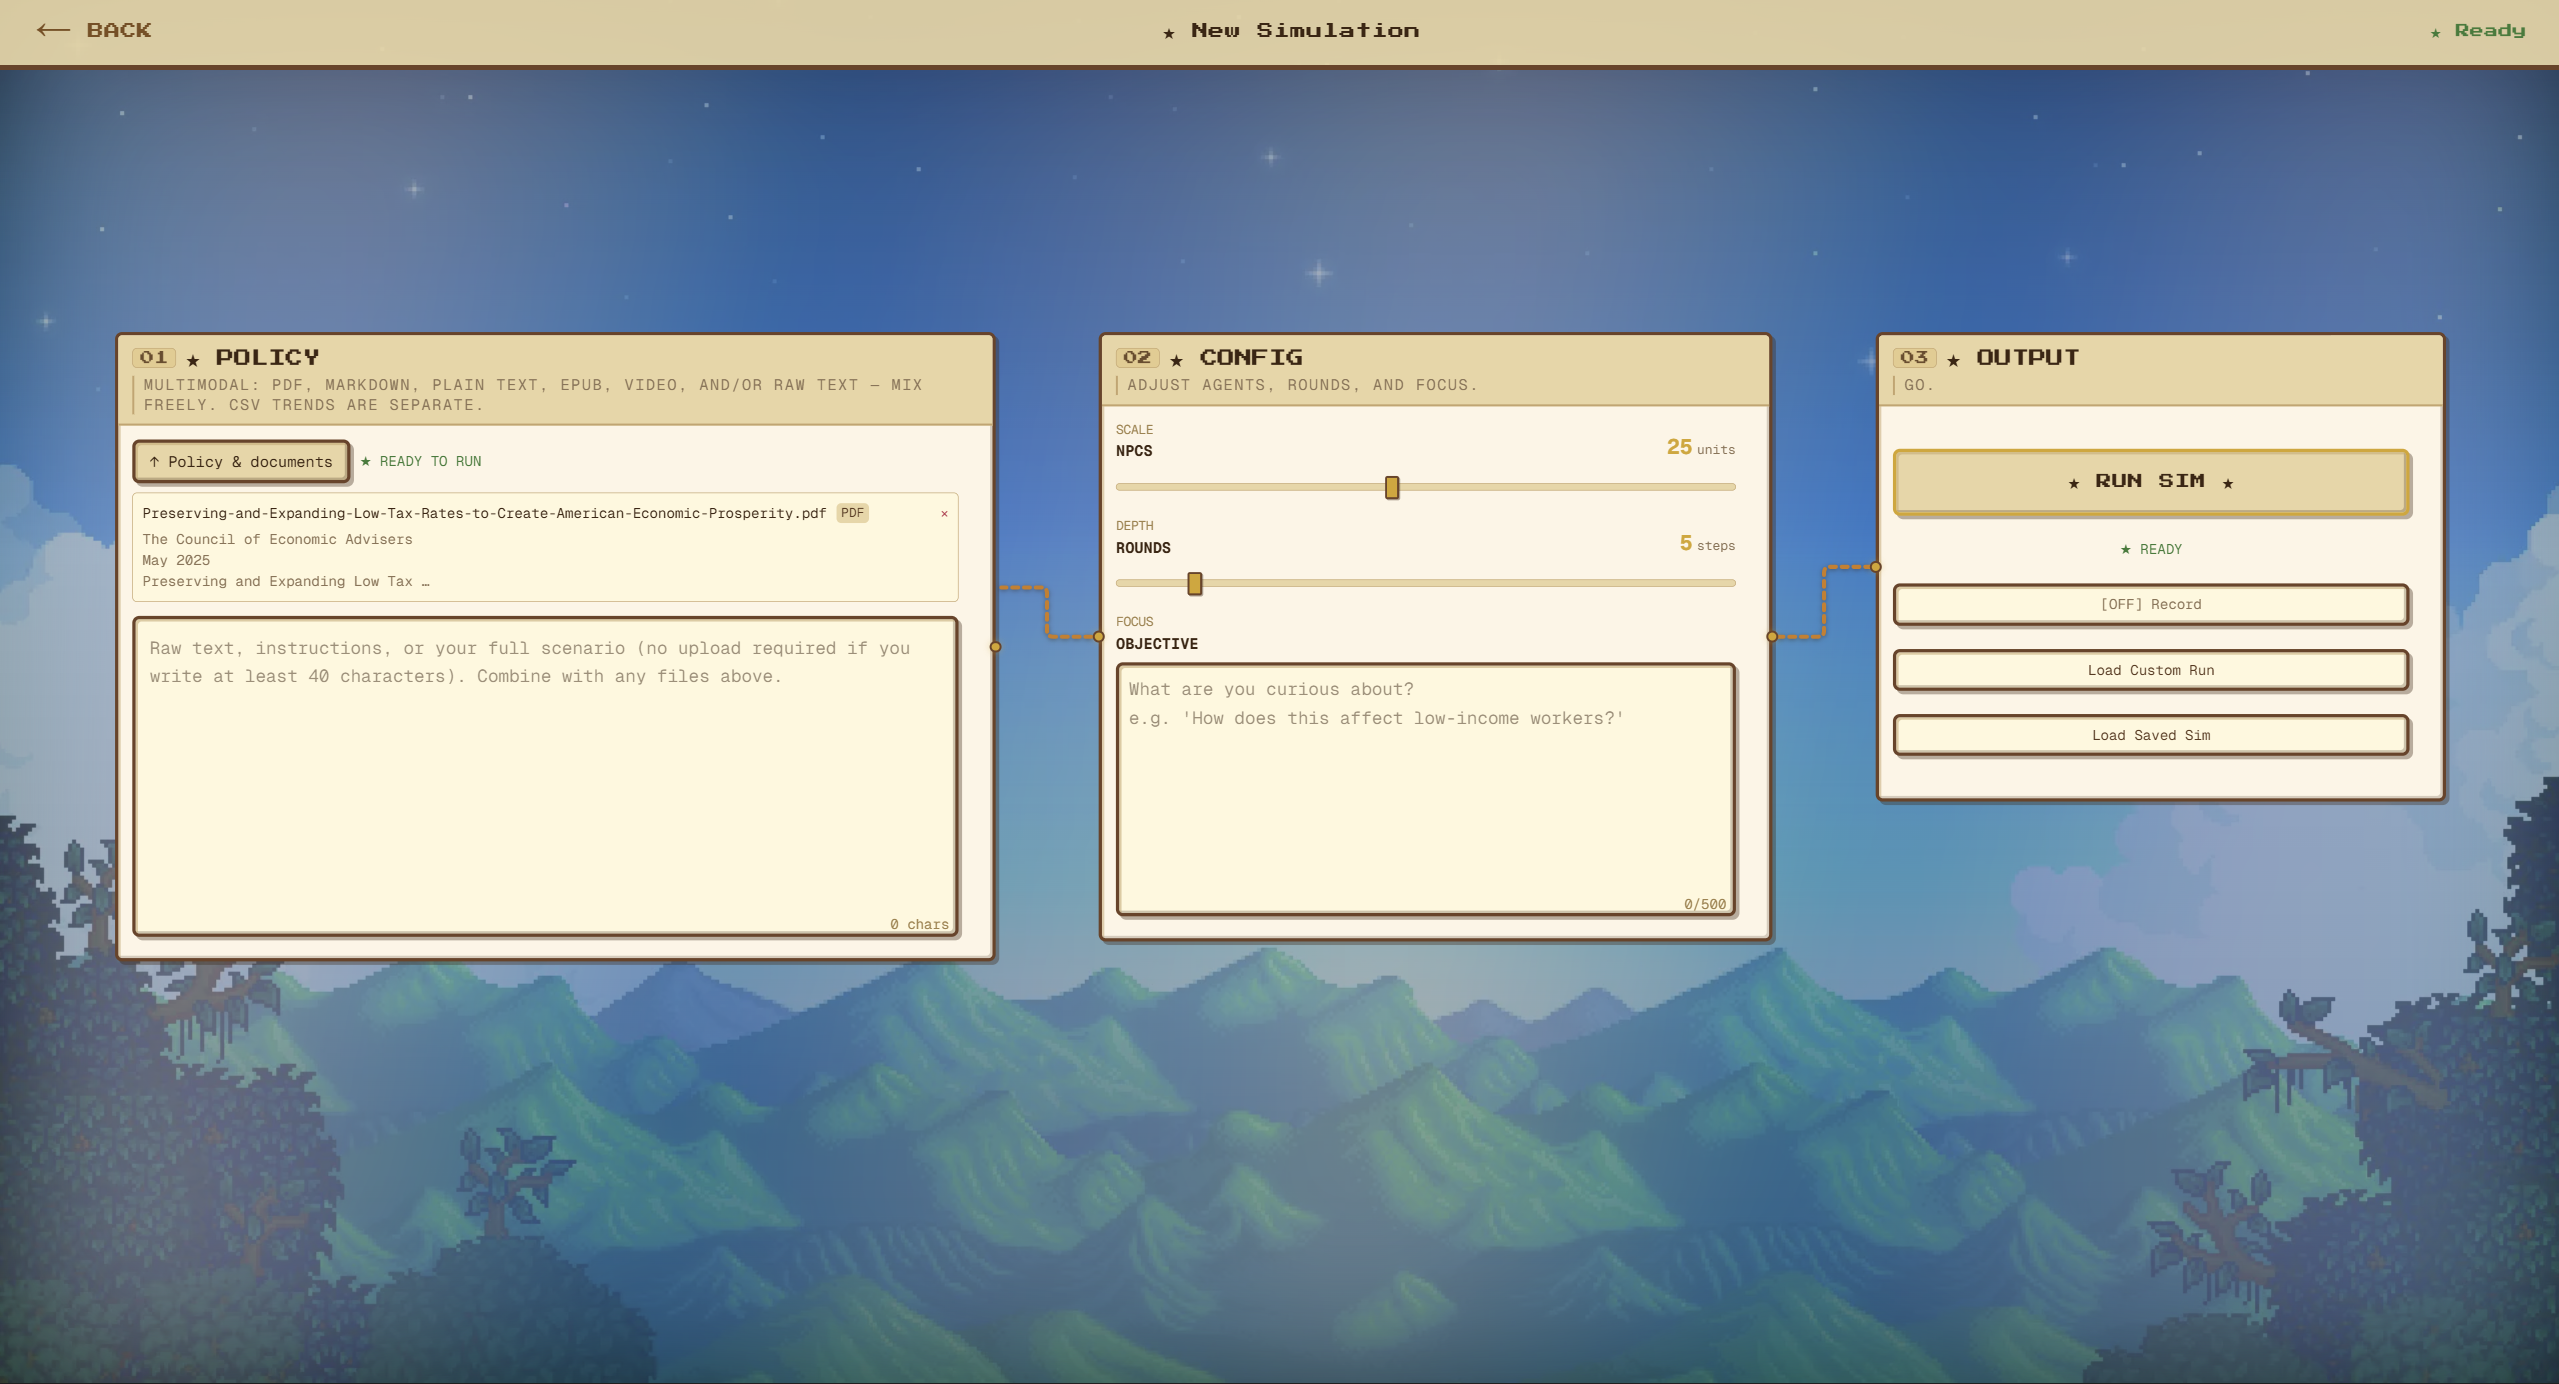This screenshot has height=1384, width=2559.
Task: Click Load Custom Run
Action: (x=2150, y=670)
